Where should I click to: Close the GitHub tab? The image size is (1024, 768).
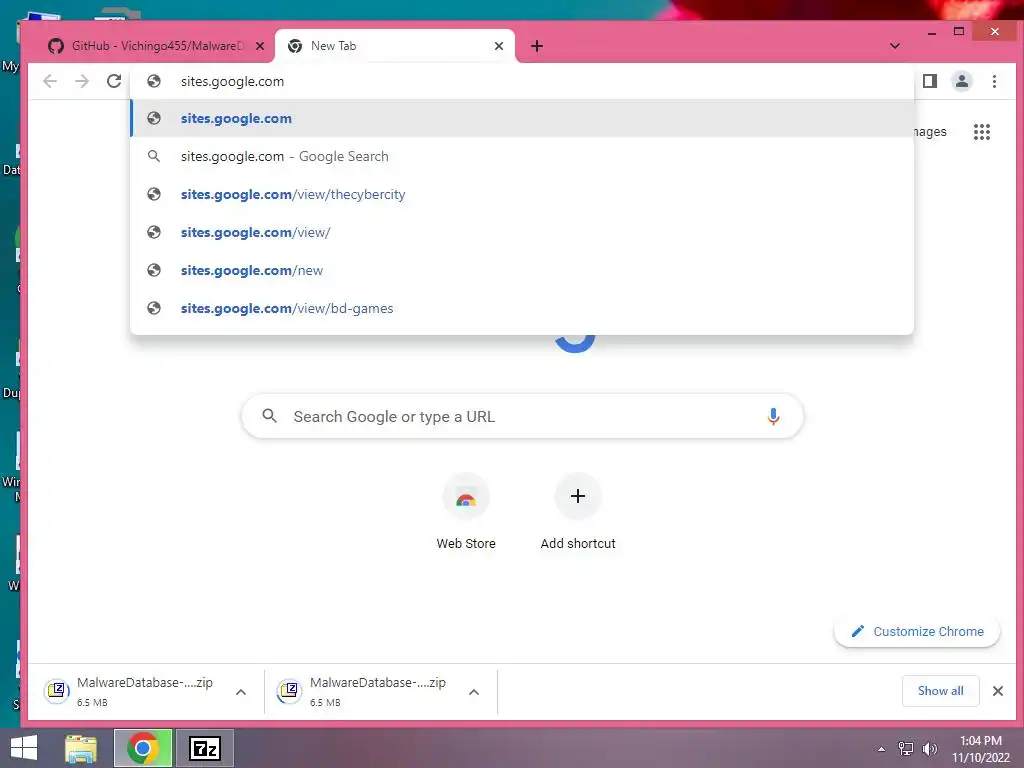260,46
